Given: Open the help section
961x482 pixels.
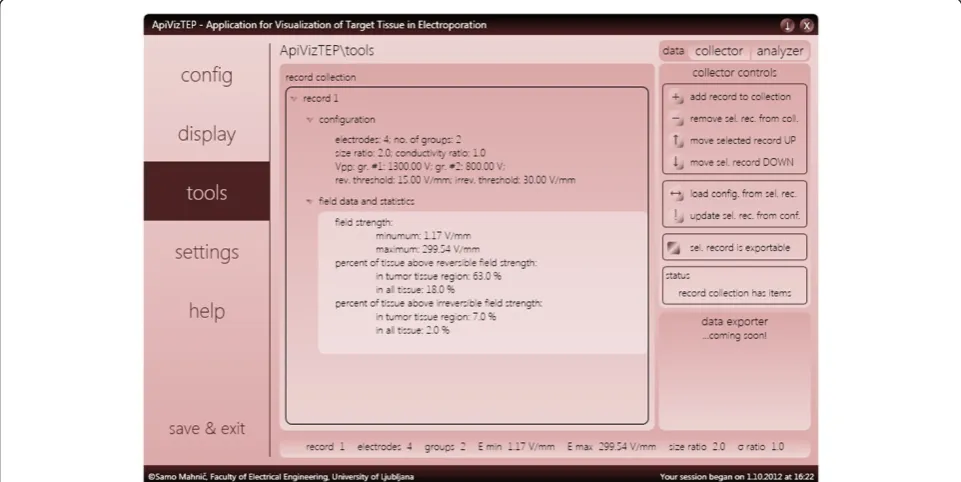Looking at the screenshot, I should [x=207, y=310].
